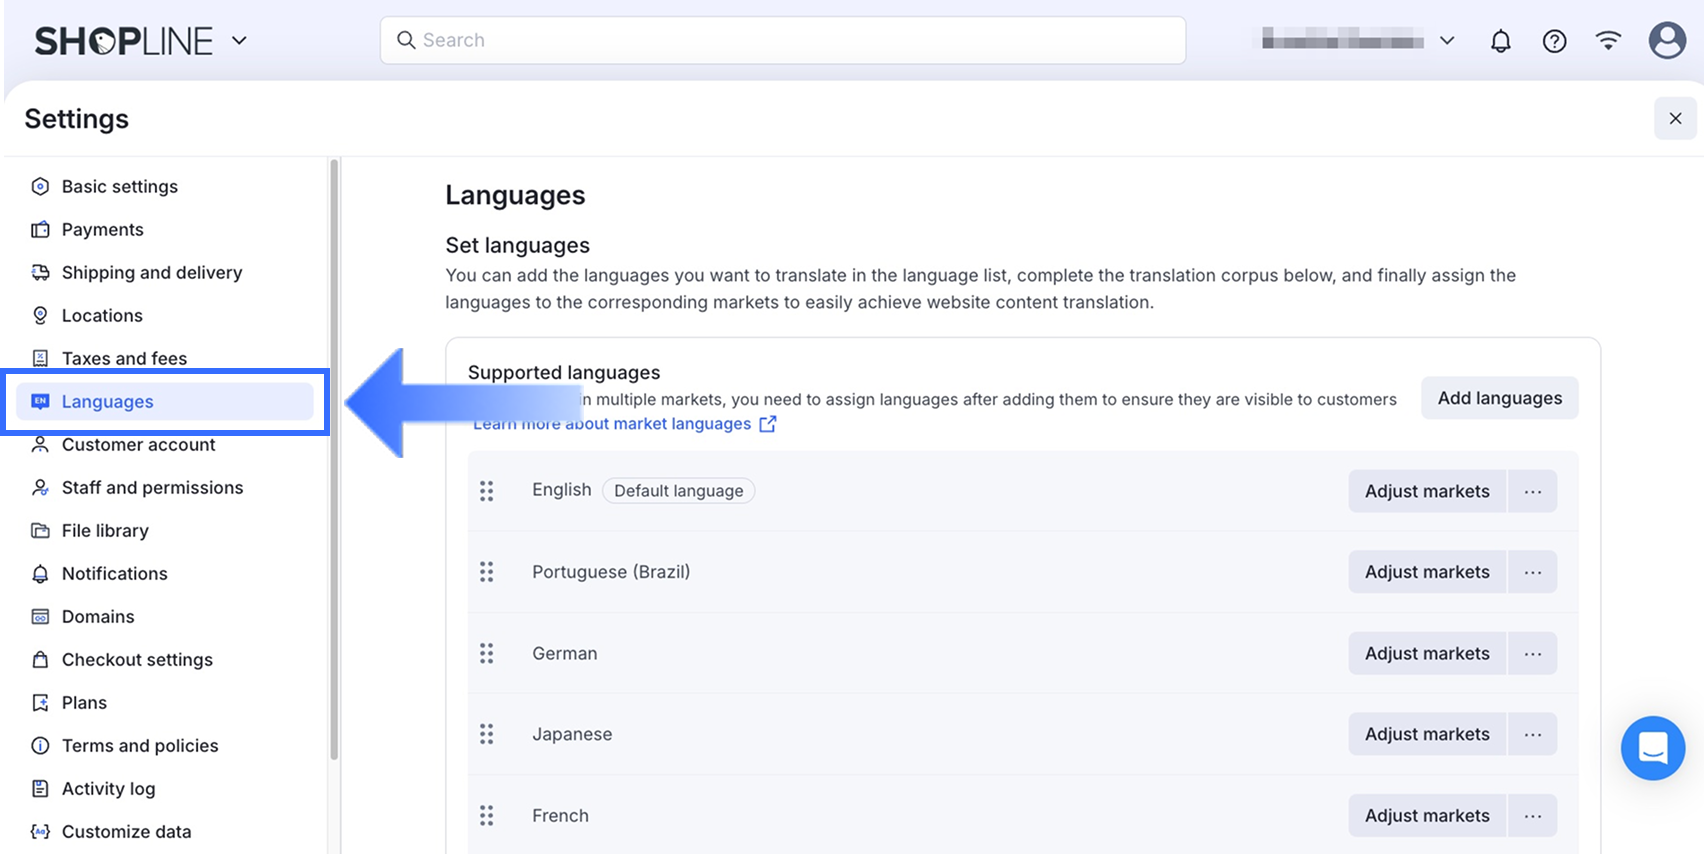Open the user profile avatar
Image resolution: width=1704 pixels, height=854 pixels.
coord(1666,41)
